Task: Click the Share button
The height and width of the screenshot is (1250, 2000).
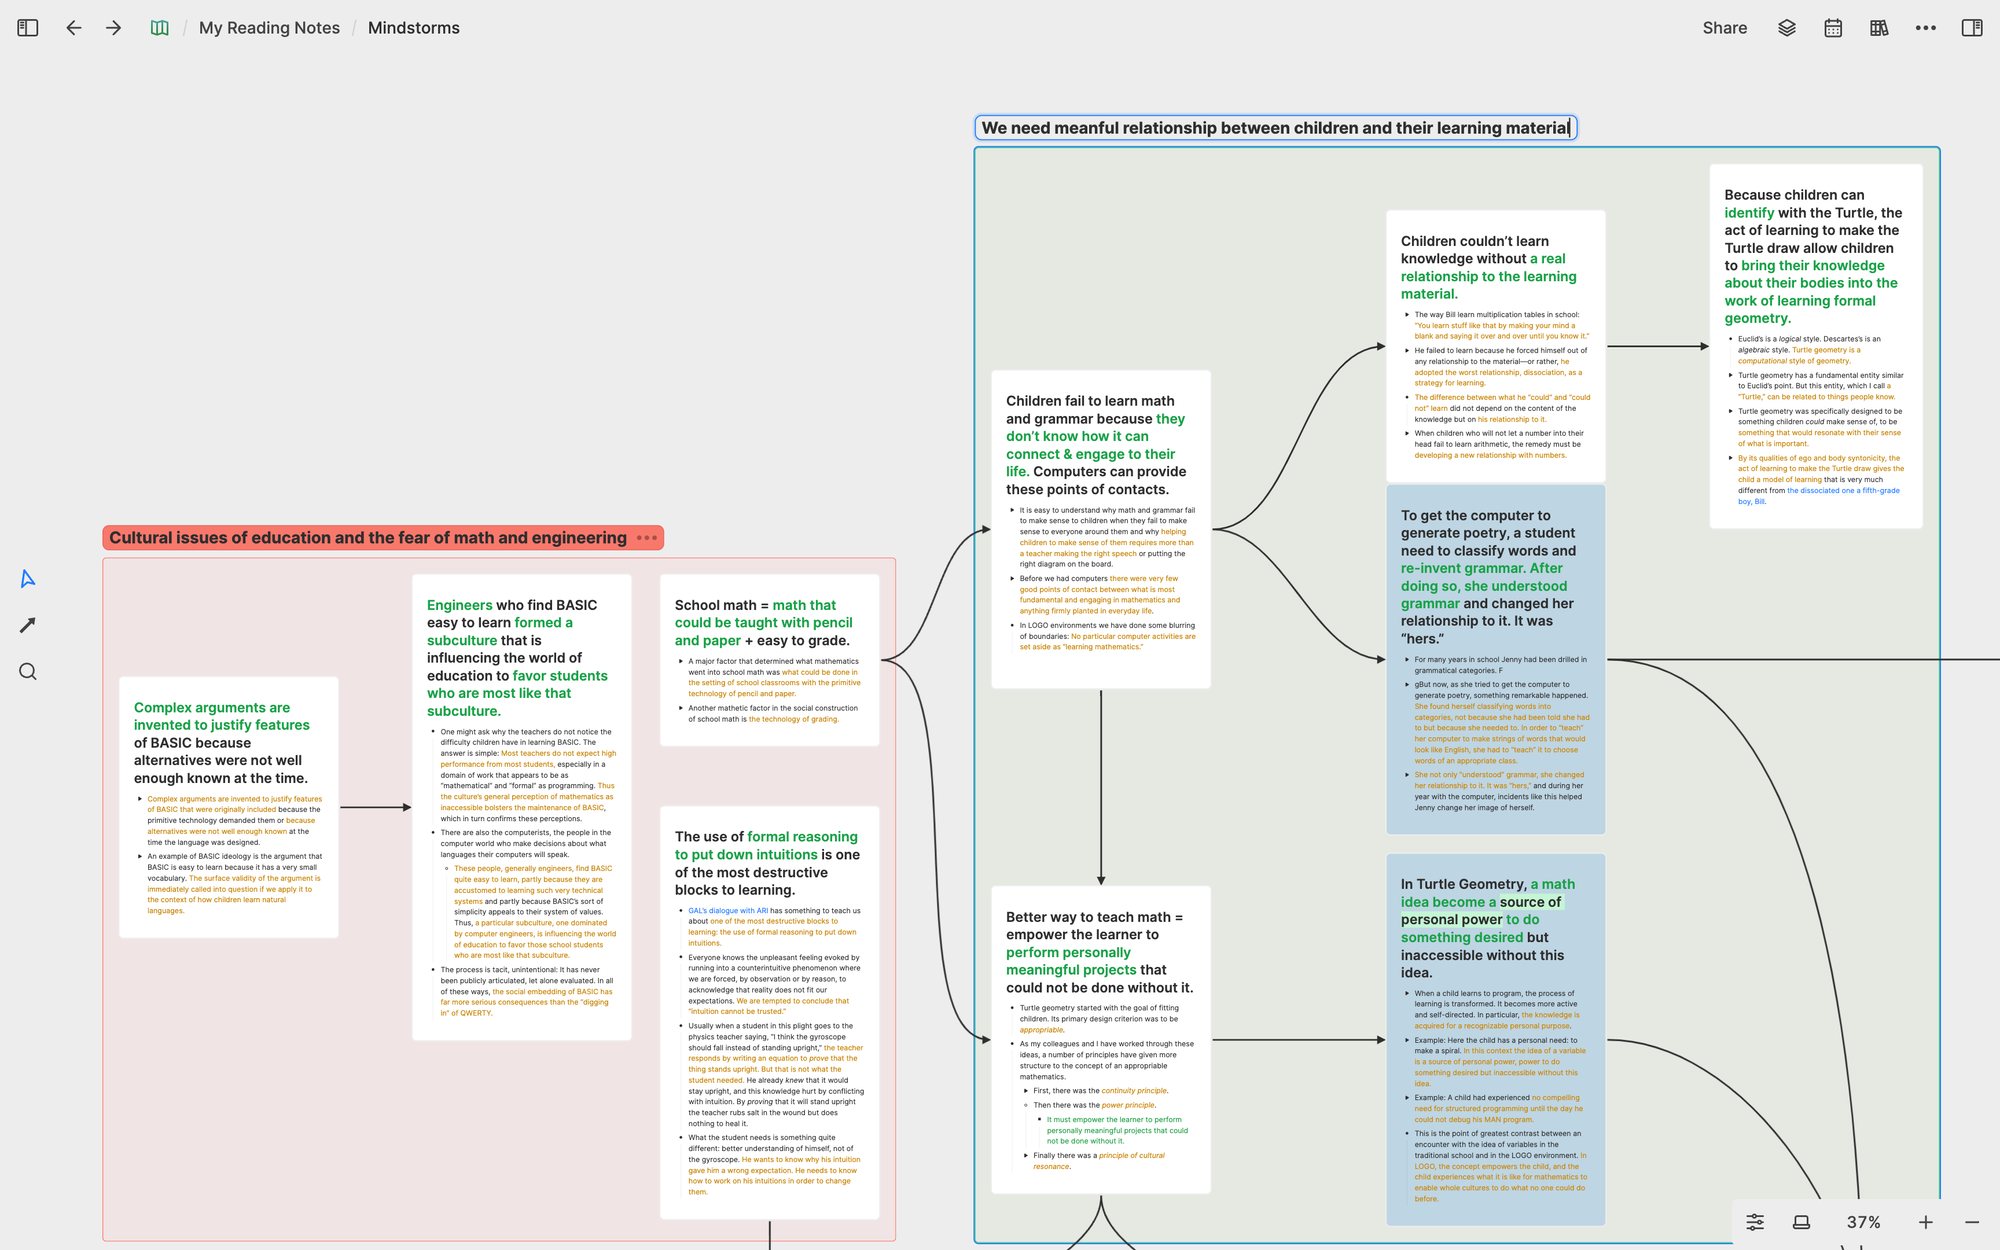Action: pos(1724,28)
